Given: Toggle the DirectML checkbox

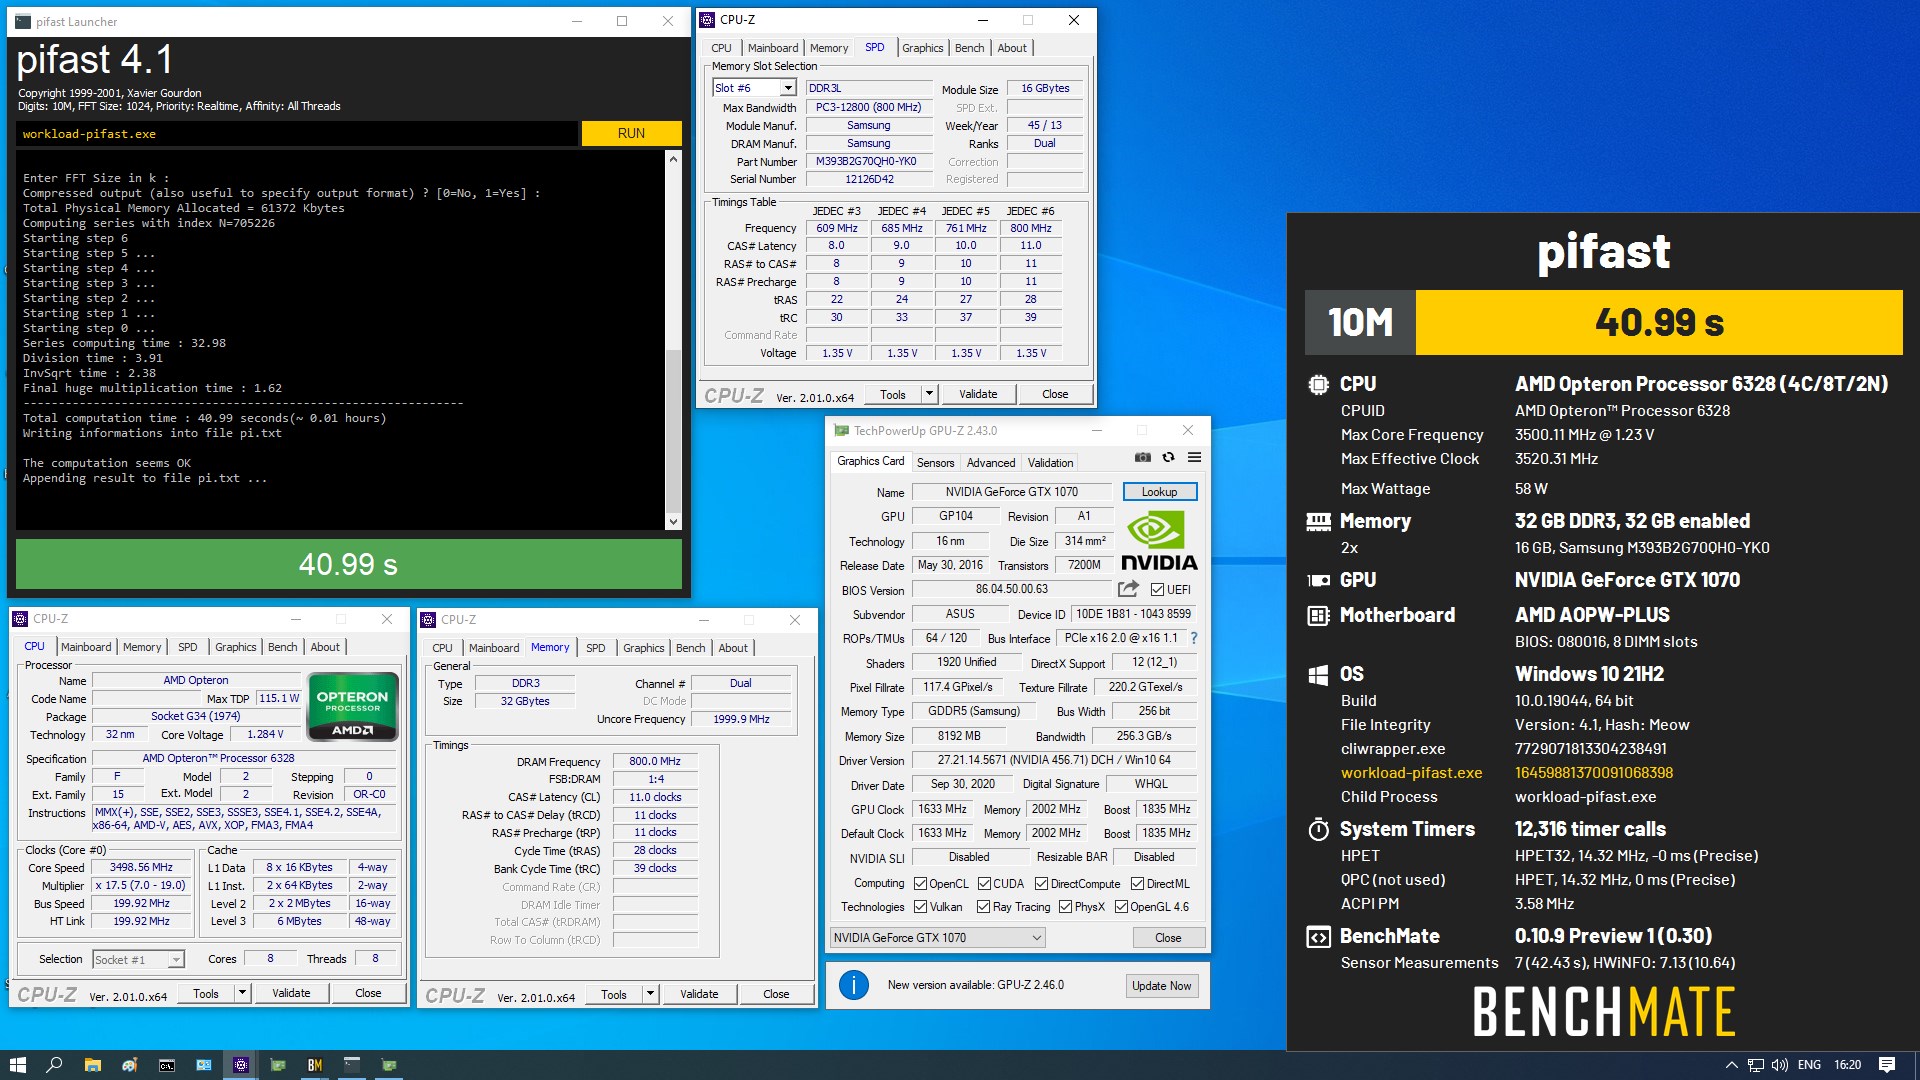Looking at the screenshot, I should point(1137,884).
